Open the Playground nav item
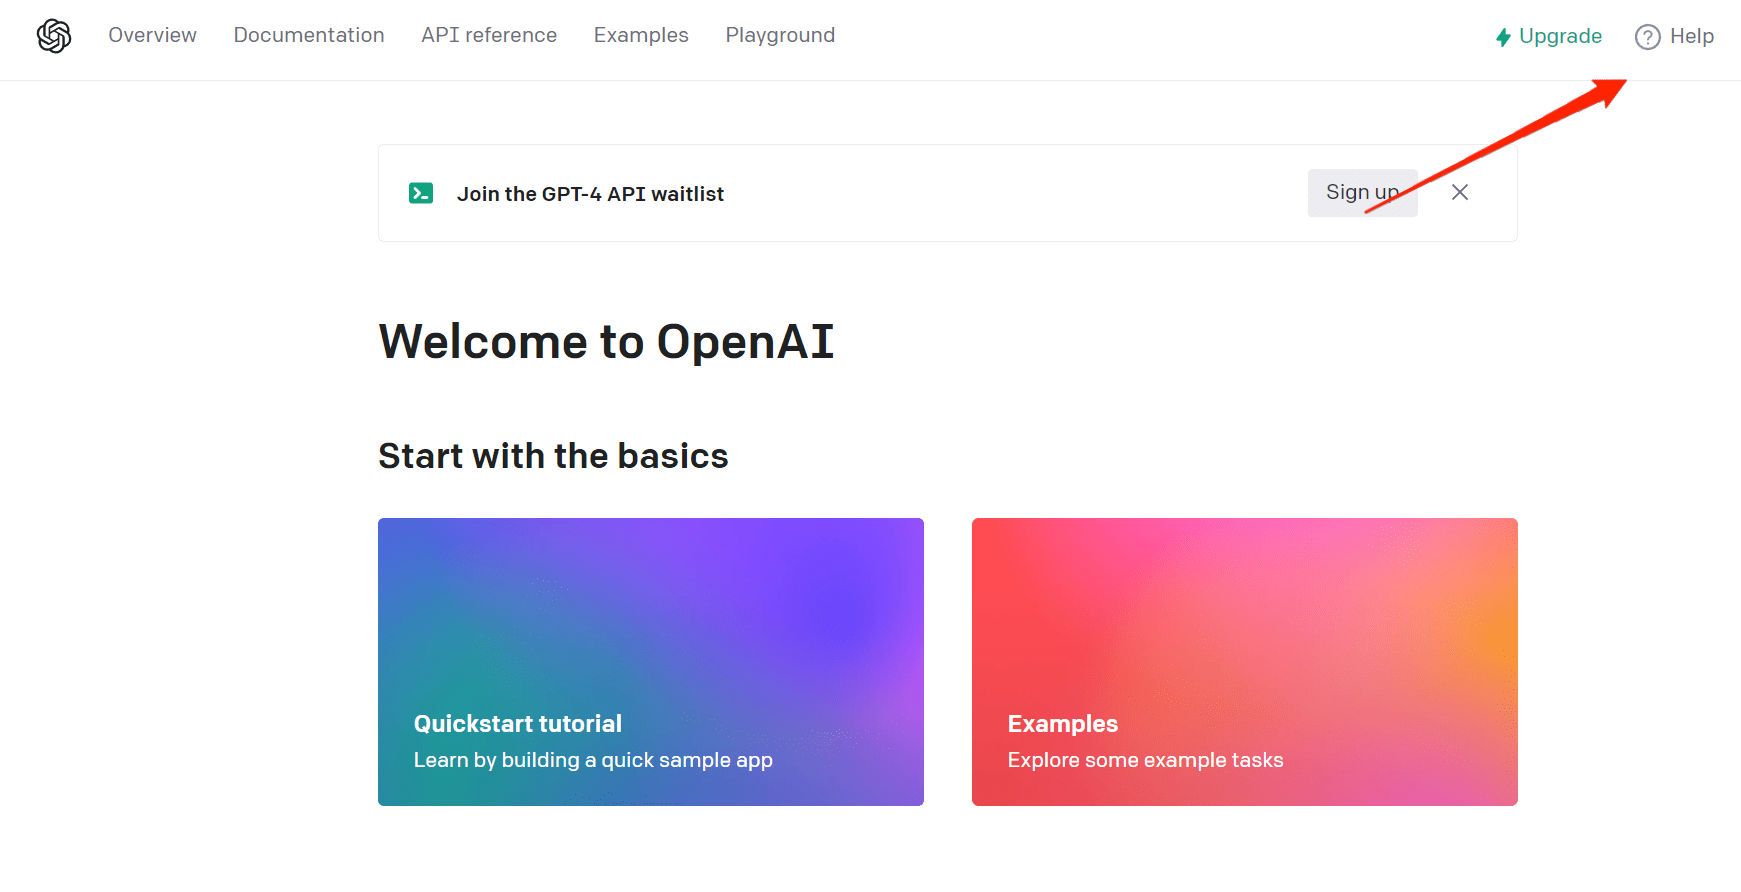 coord(780,35)
